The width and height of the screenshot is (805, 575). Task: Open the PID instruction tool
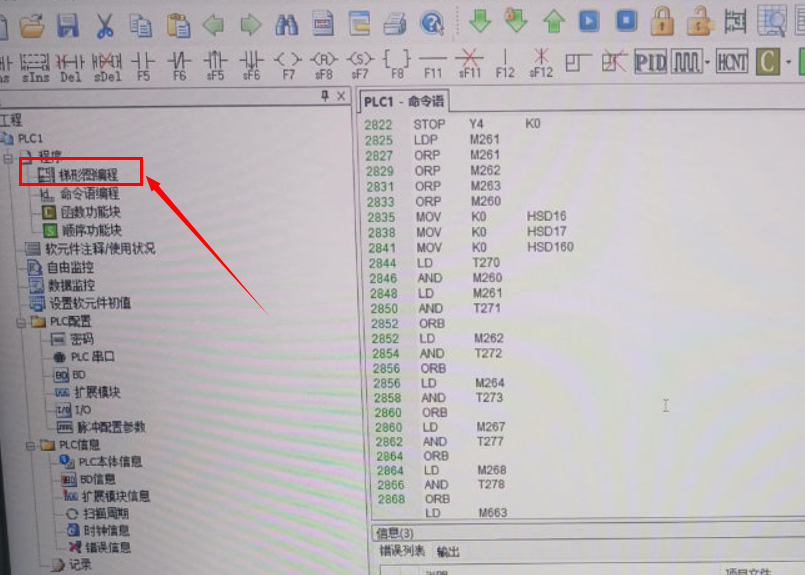[x=650, y=62]
